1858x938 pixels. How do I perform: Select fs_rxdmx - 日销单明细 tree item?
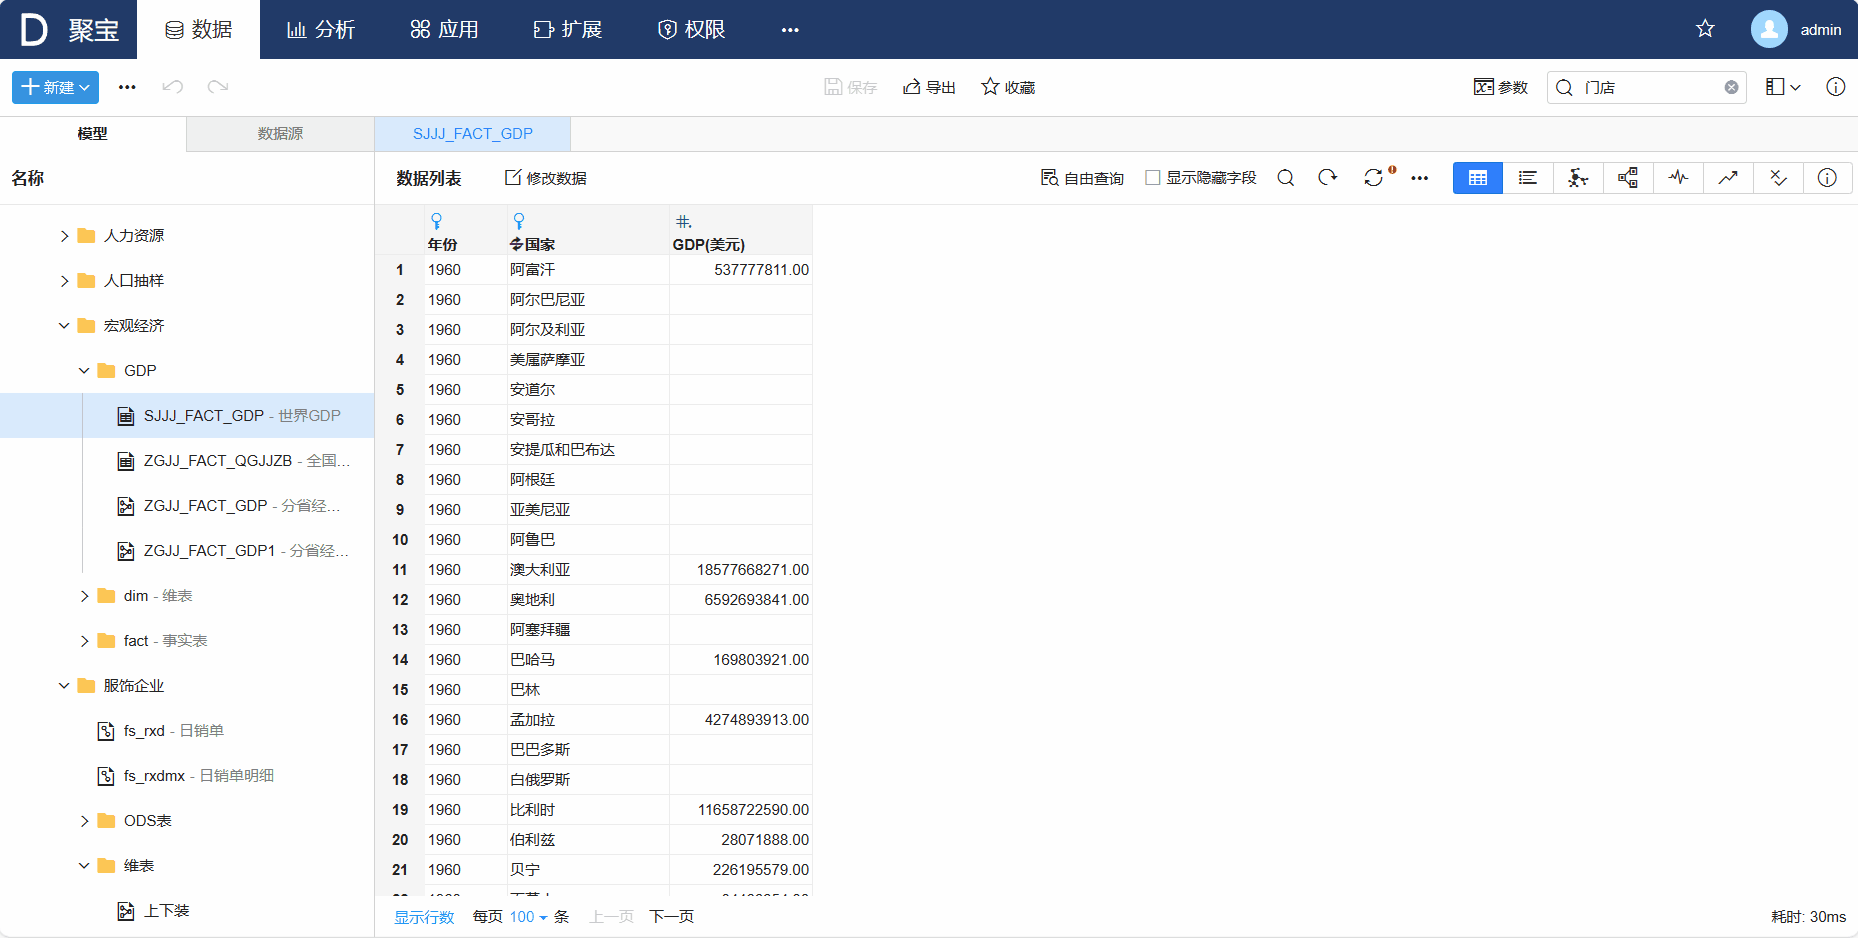click(x=187, y=776)
